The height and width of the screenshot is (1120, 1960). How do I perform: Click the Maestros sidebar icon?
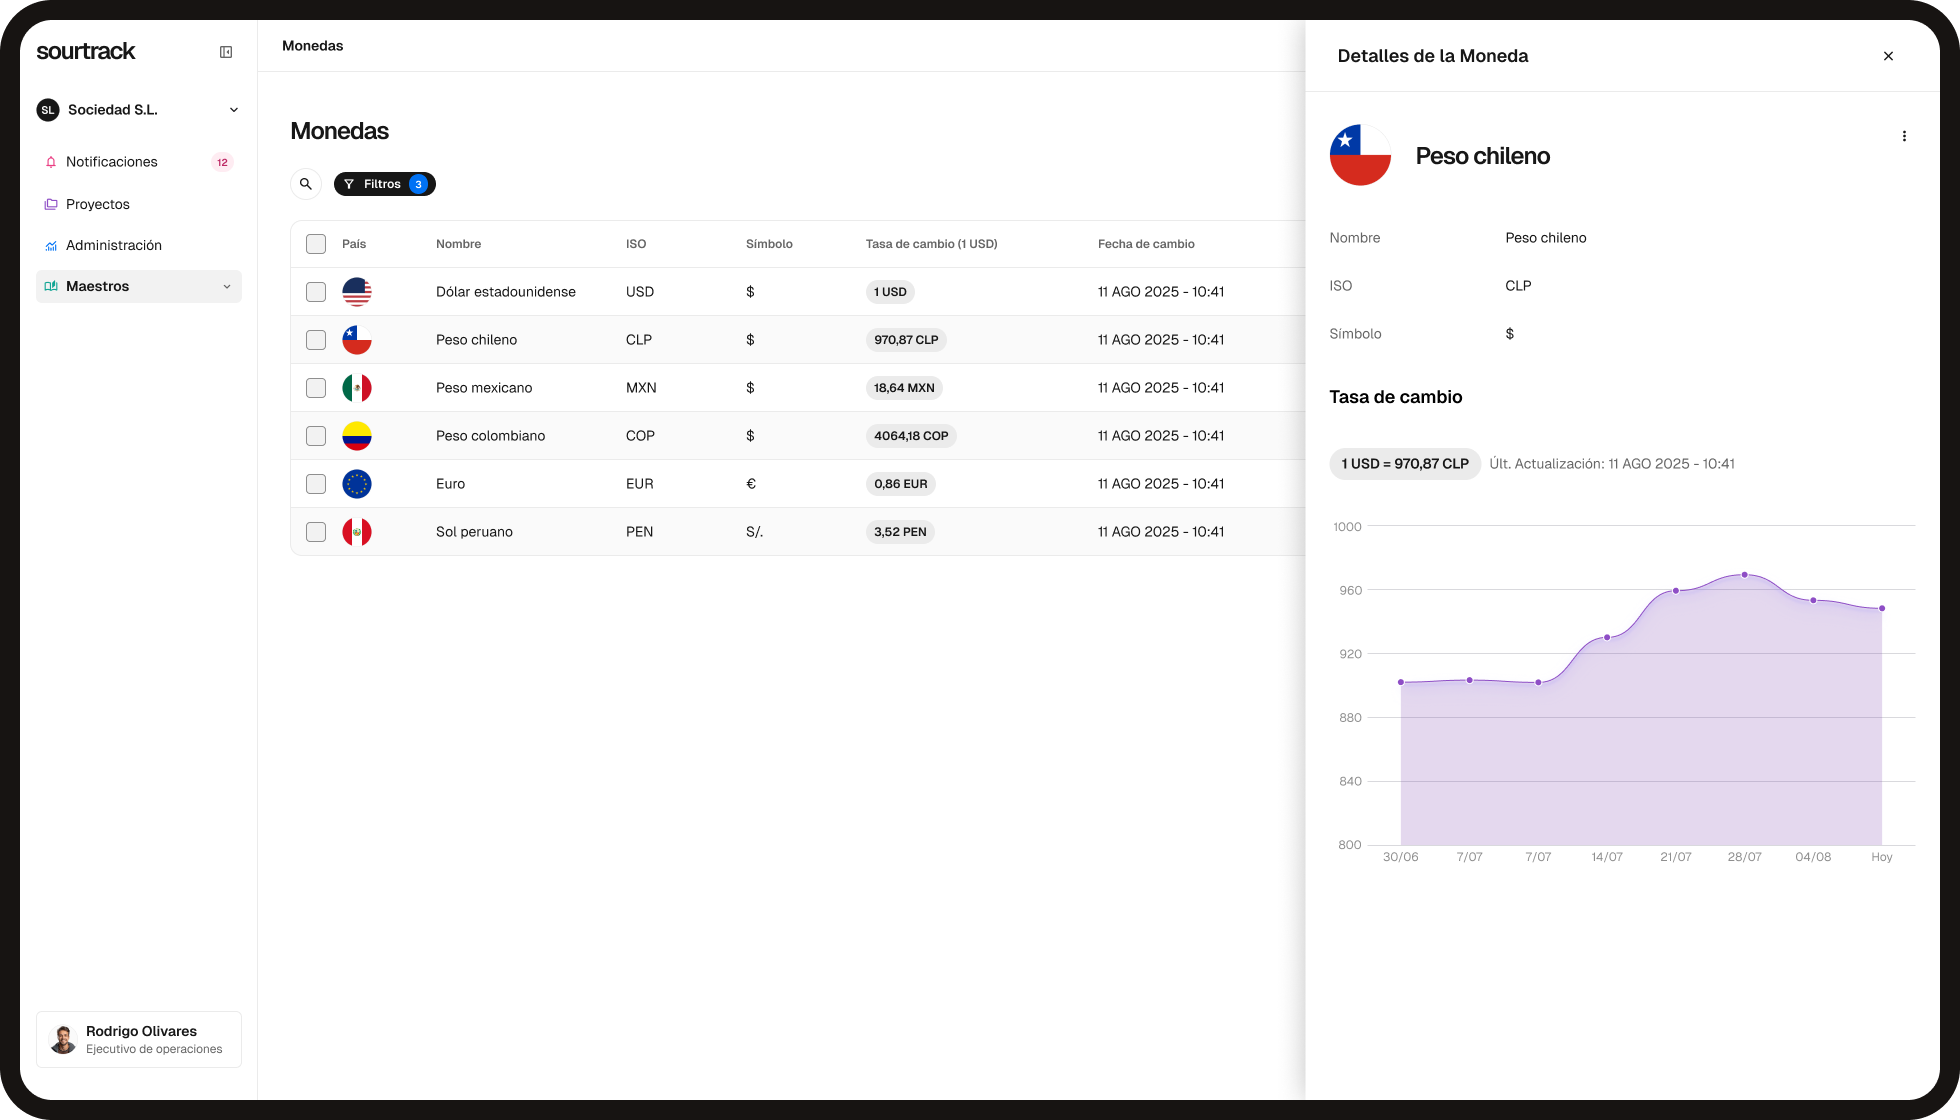point(51,286)
